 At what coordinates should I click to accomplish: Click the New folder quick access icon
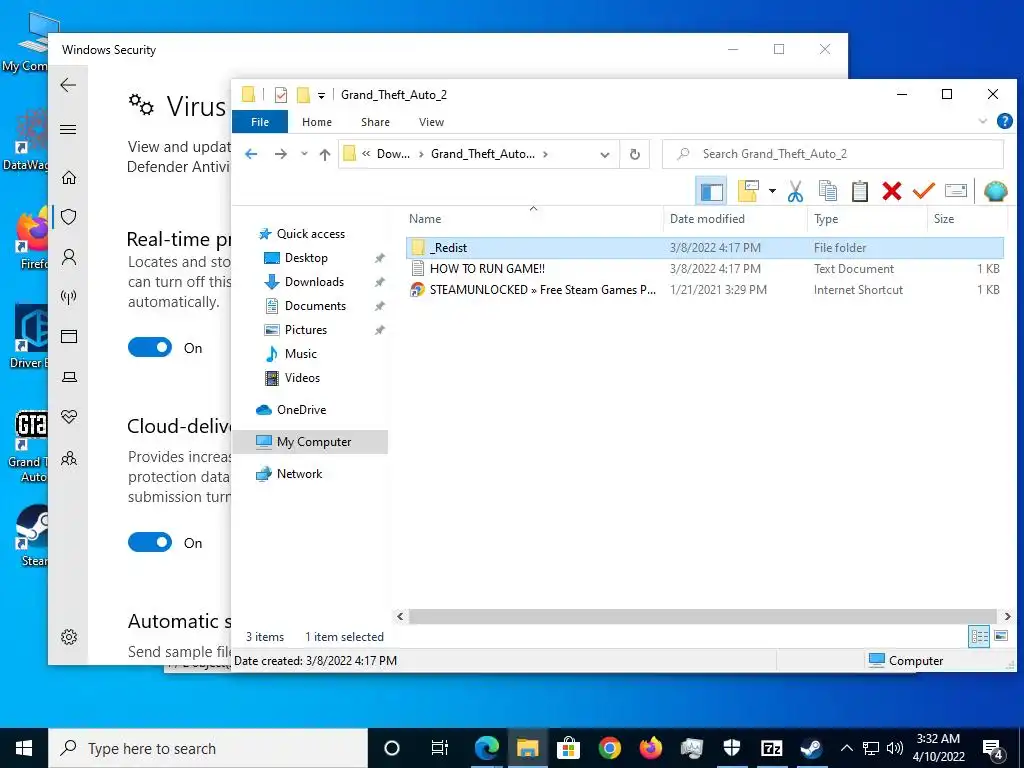point(303,95)
